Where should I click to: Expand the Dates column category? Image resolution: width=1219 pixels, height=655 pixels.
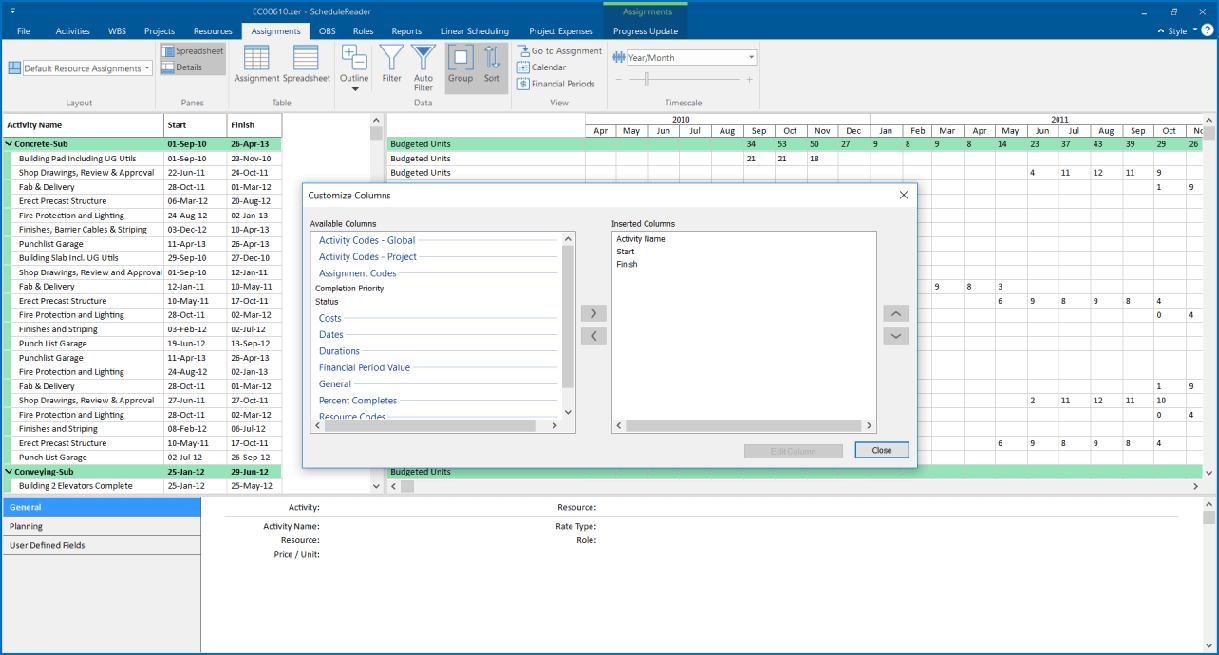(x=331, y=335)
